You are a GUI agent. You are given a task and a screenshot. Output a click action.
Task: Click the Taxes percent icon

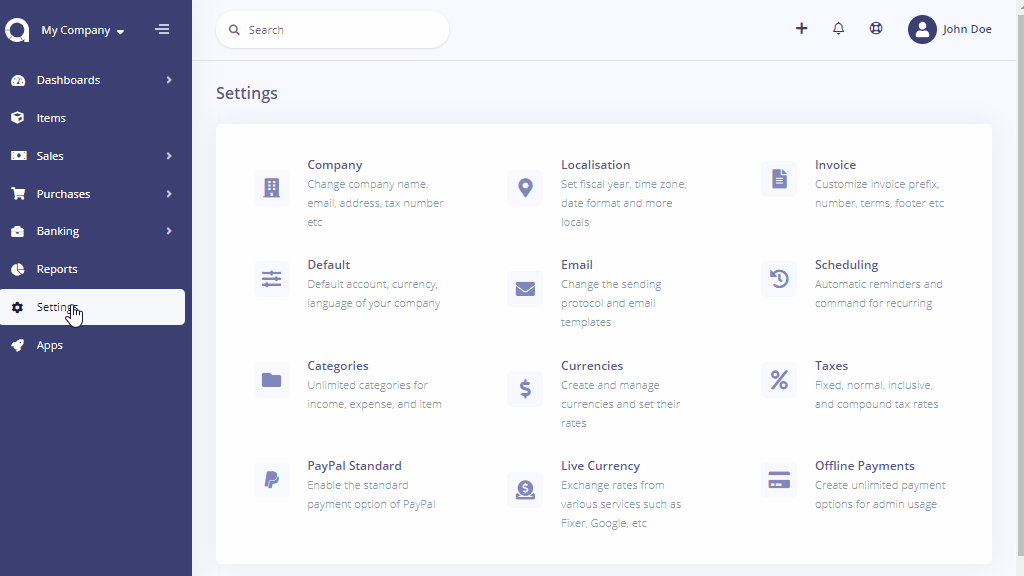coord(779,379)
